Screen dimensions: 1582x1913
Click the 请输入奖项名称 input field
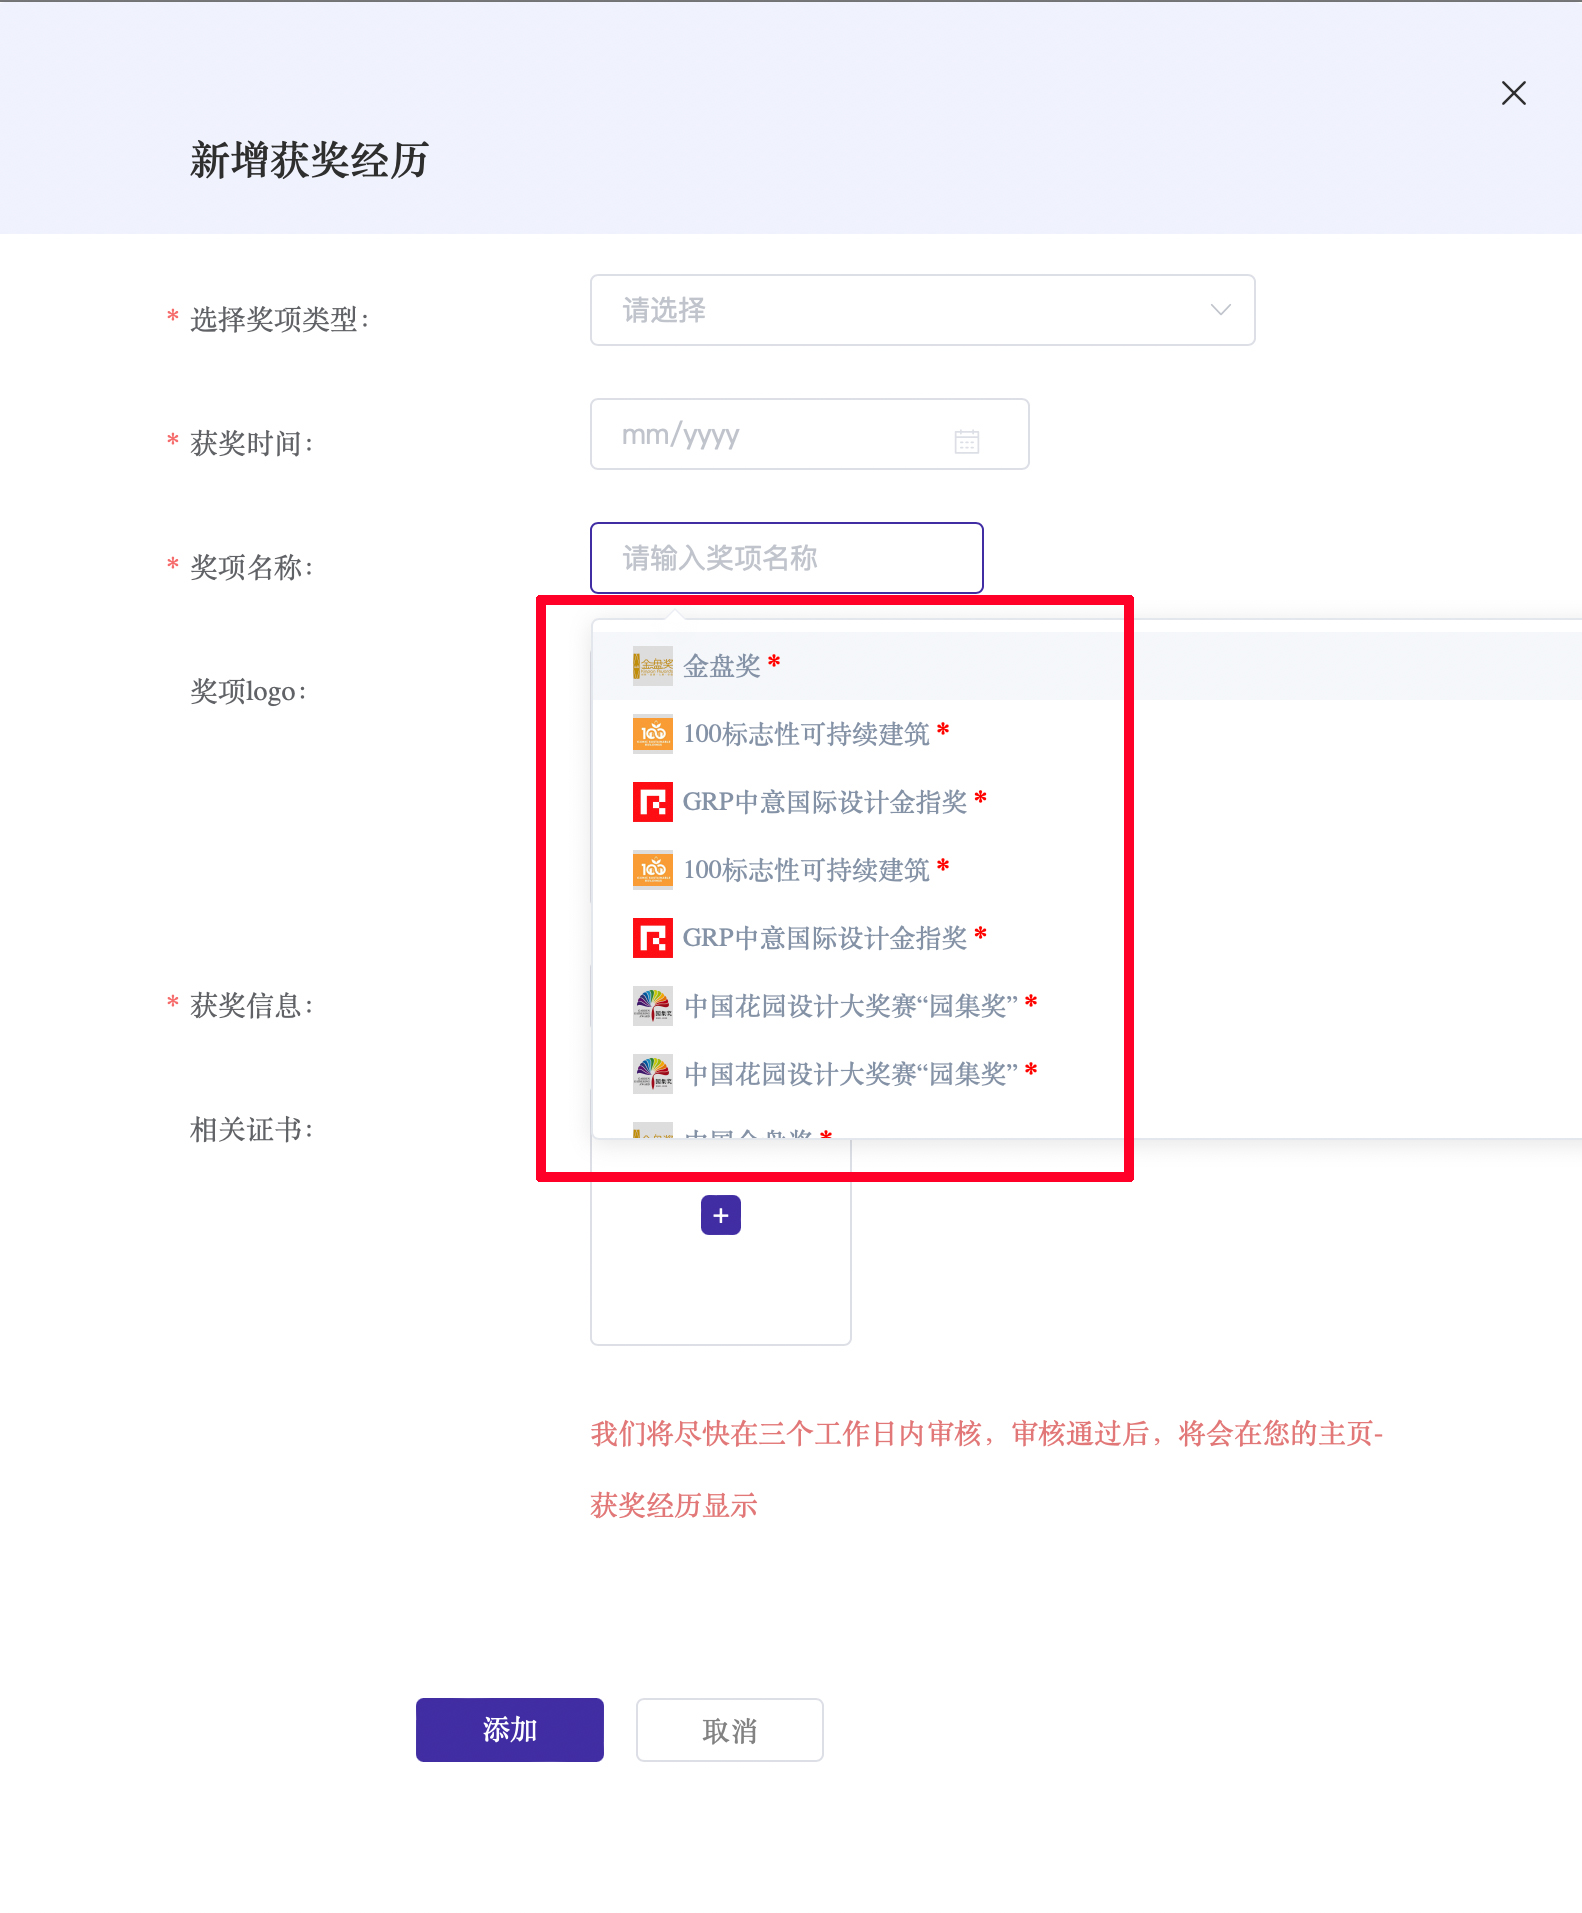pyautogui.click(x=786, y=558)
